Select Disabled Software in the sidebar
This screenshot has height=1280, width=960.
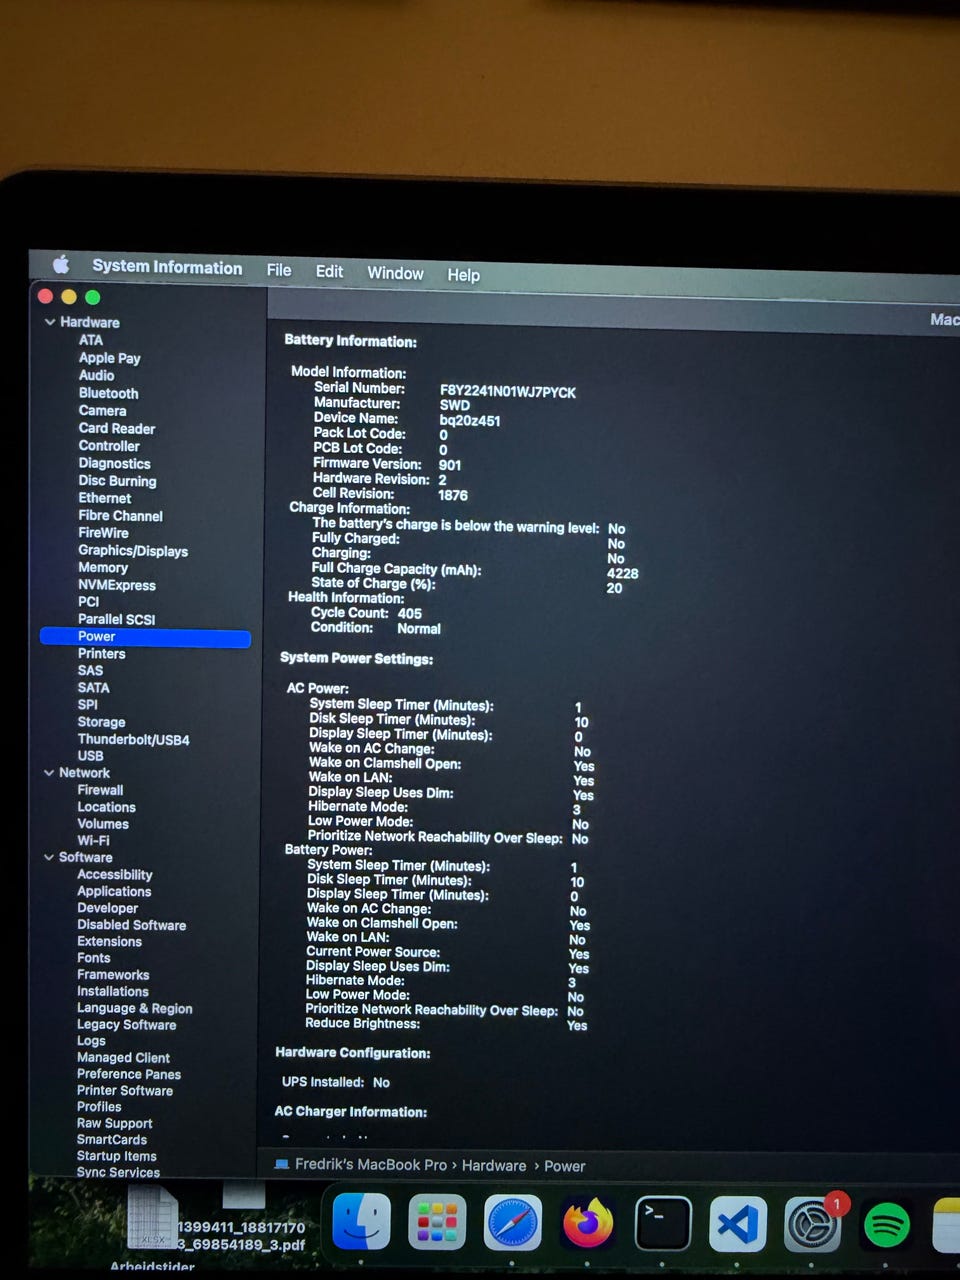[132, 925]
